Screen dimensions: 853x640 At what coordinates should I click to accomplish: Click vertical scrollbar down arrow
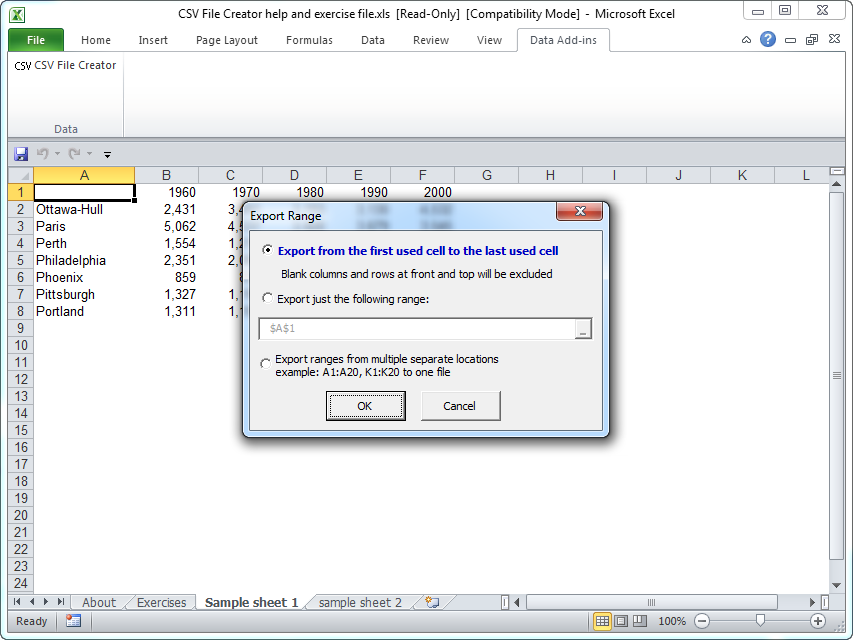[x=837, y=586]
